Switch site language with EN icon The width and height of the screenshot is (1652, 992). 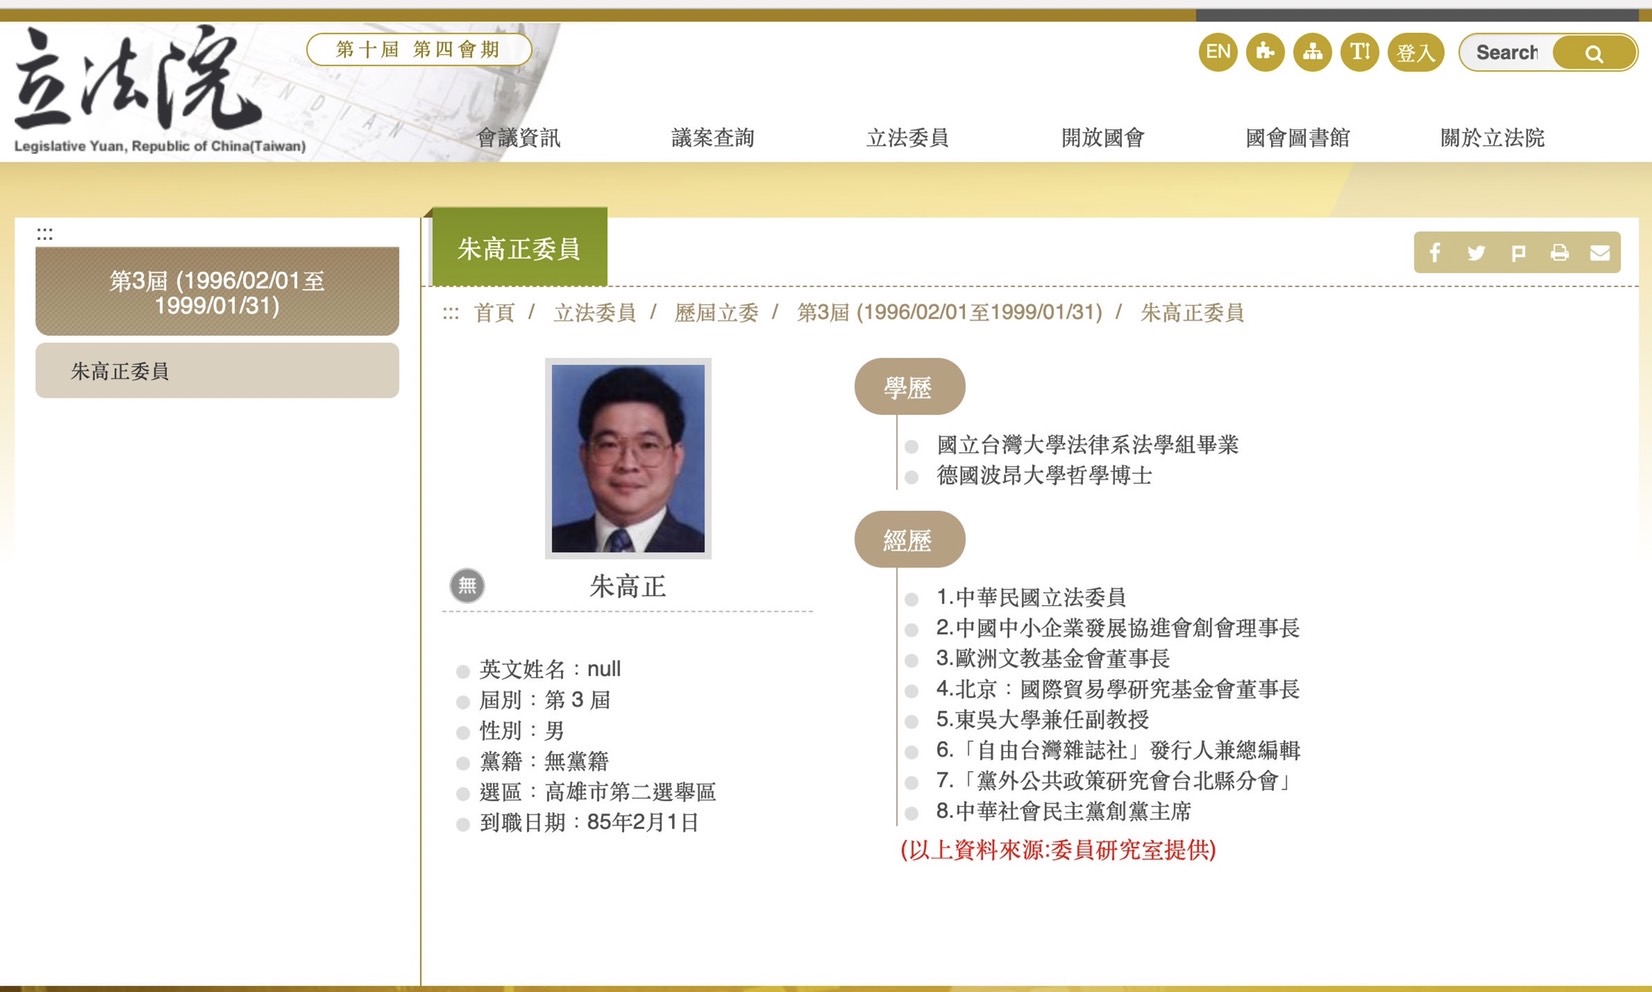coord(1218,52)
